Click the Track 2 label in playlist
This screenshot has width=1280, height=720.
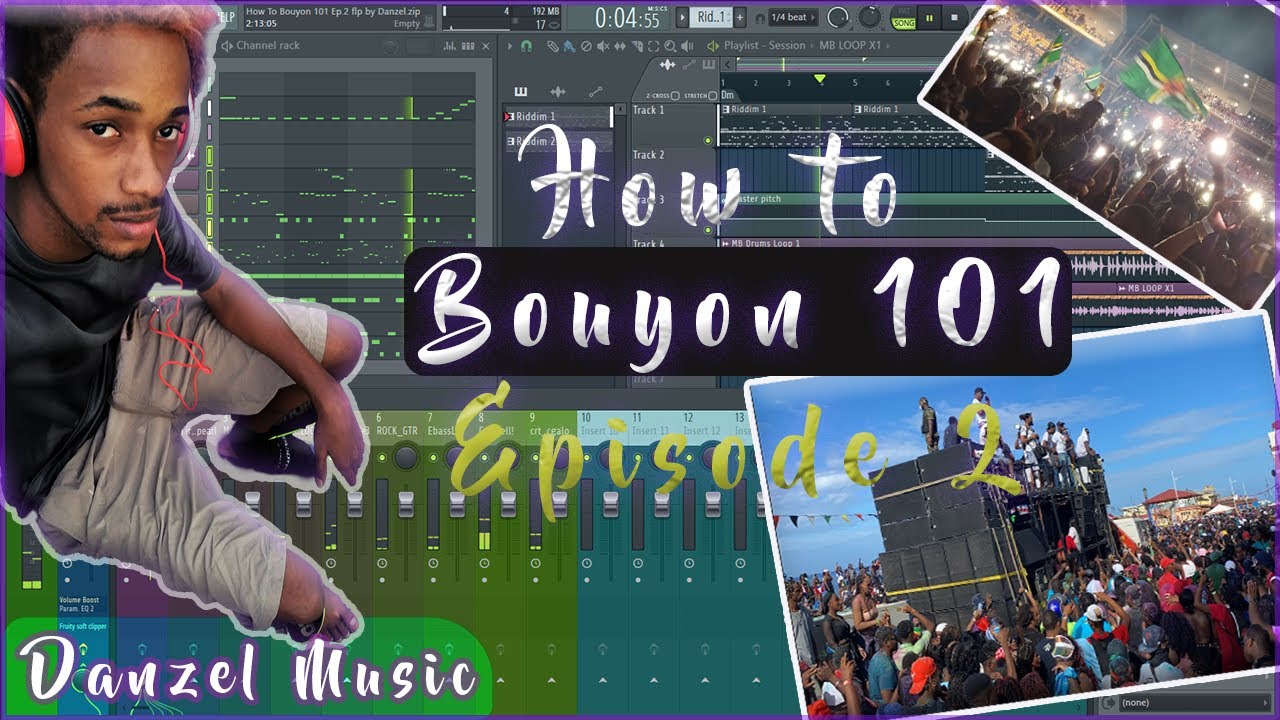pyautogui.click(x=649, y=155)
